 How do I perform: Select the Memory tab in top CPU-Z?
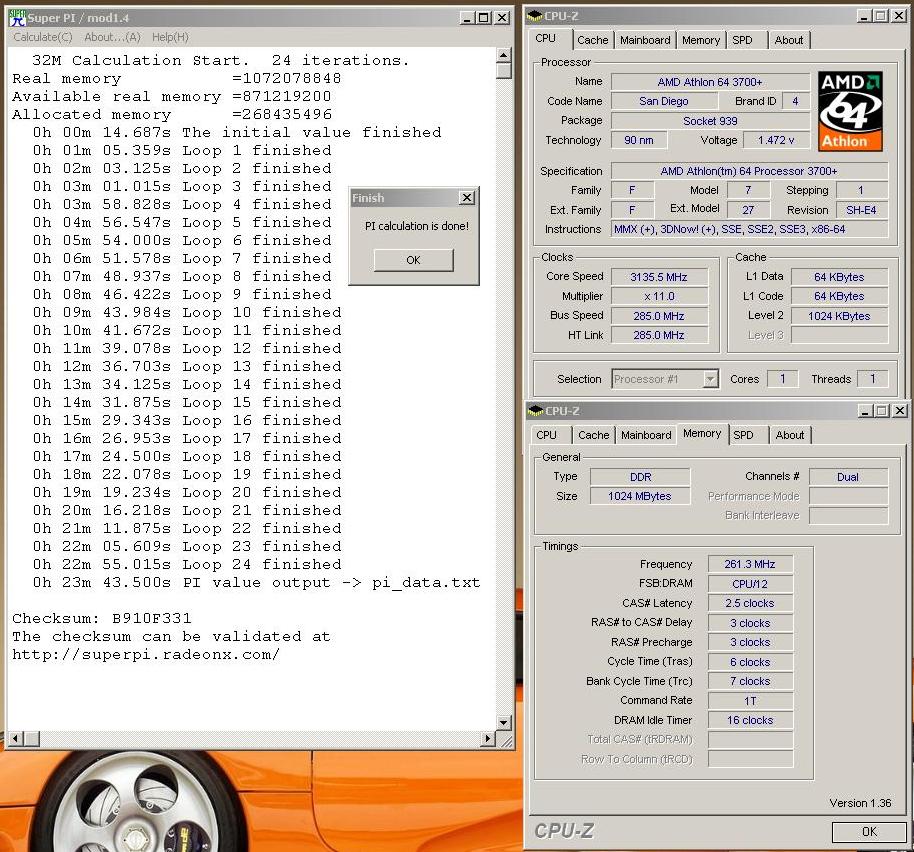coord(701,40)
